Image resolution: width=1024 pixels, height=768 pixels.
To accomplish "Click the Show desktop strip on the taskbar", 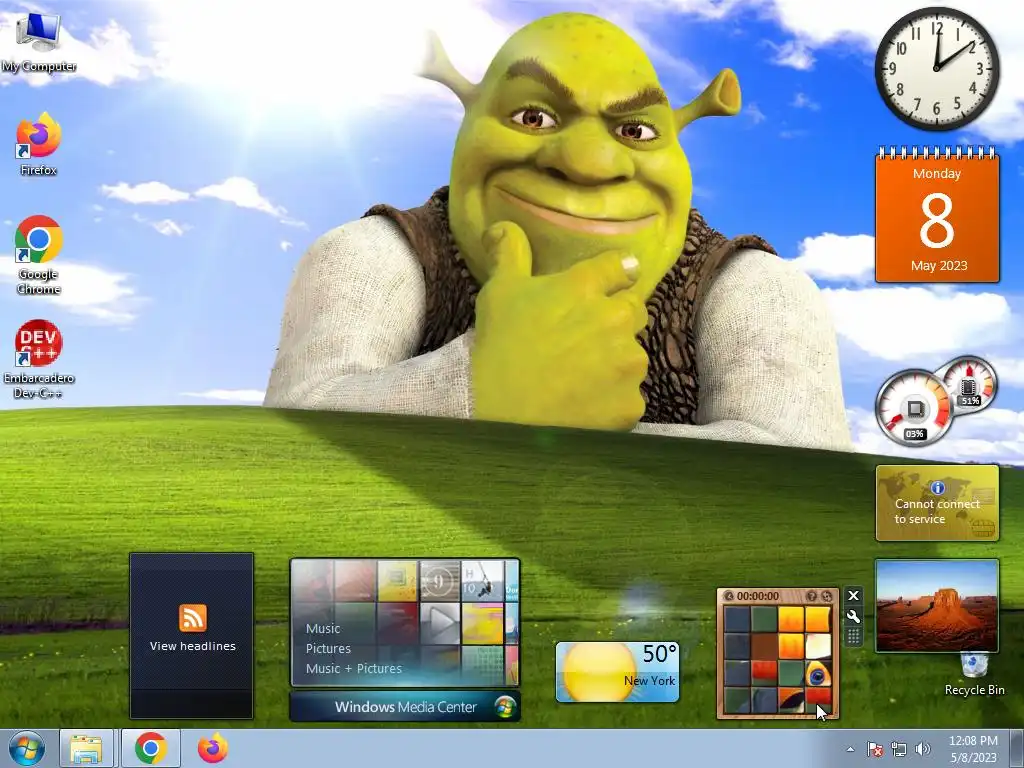I will [x=1017, y=748].
